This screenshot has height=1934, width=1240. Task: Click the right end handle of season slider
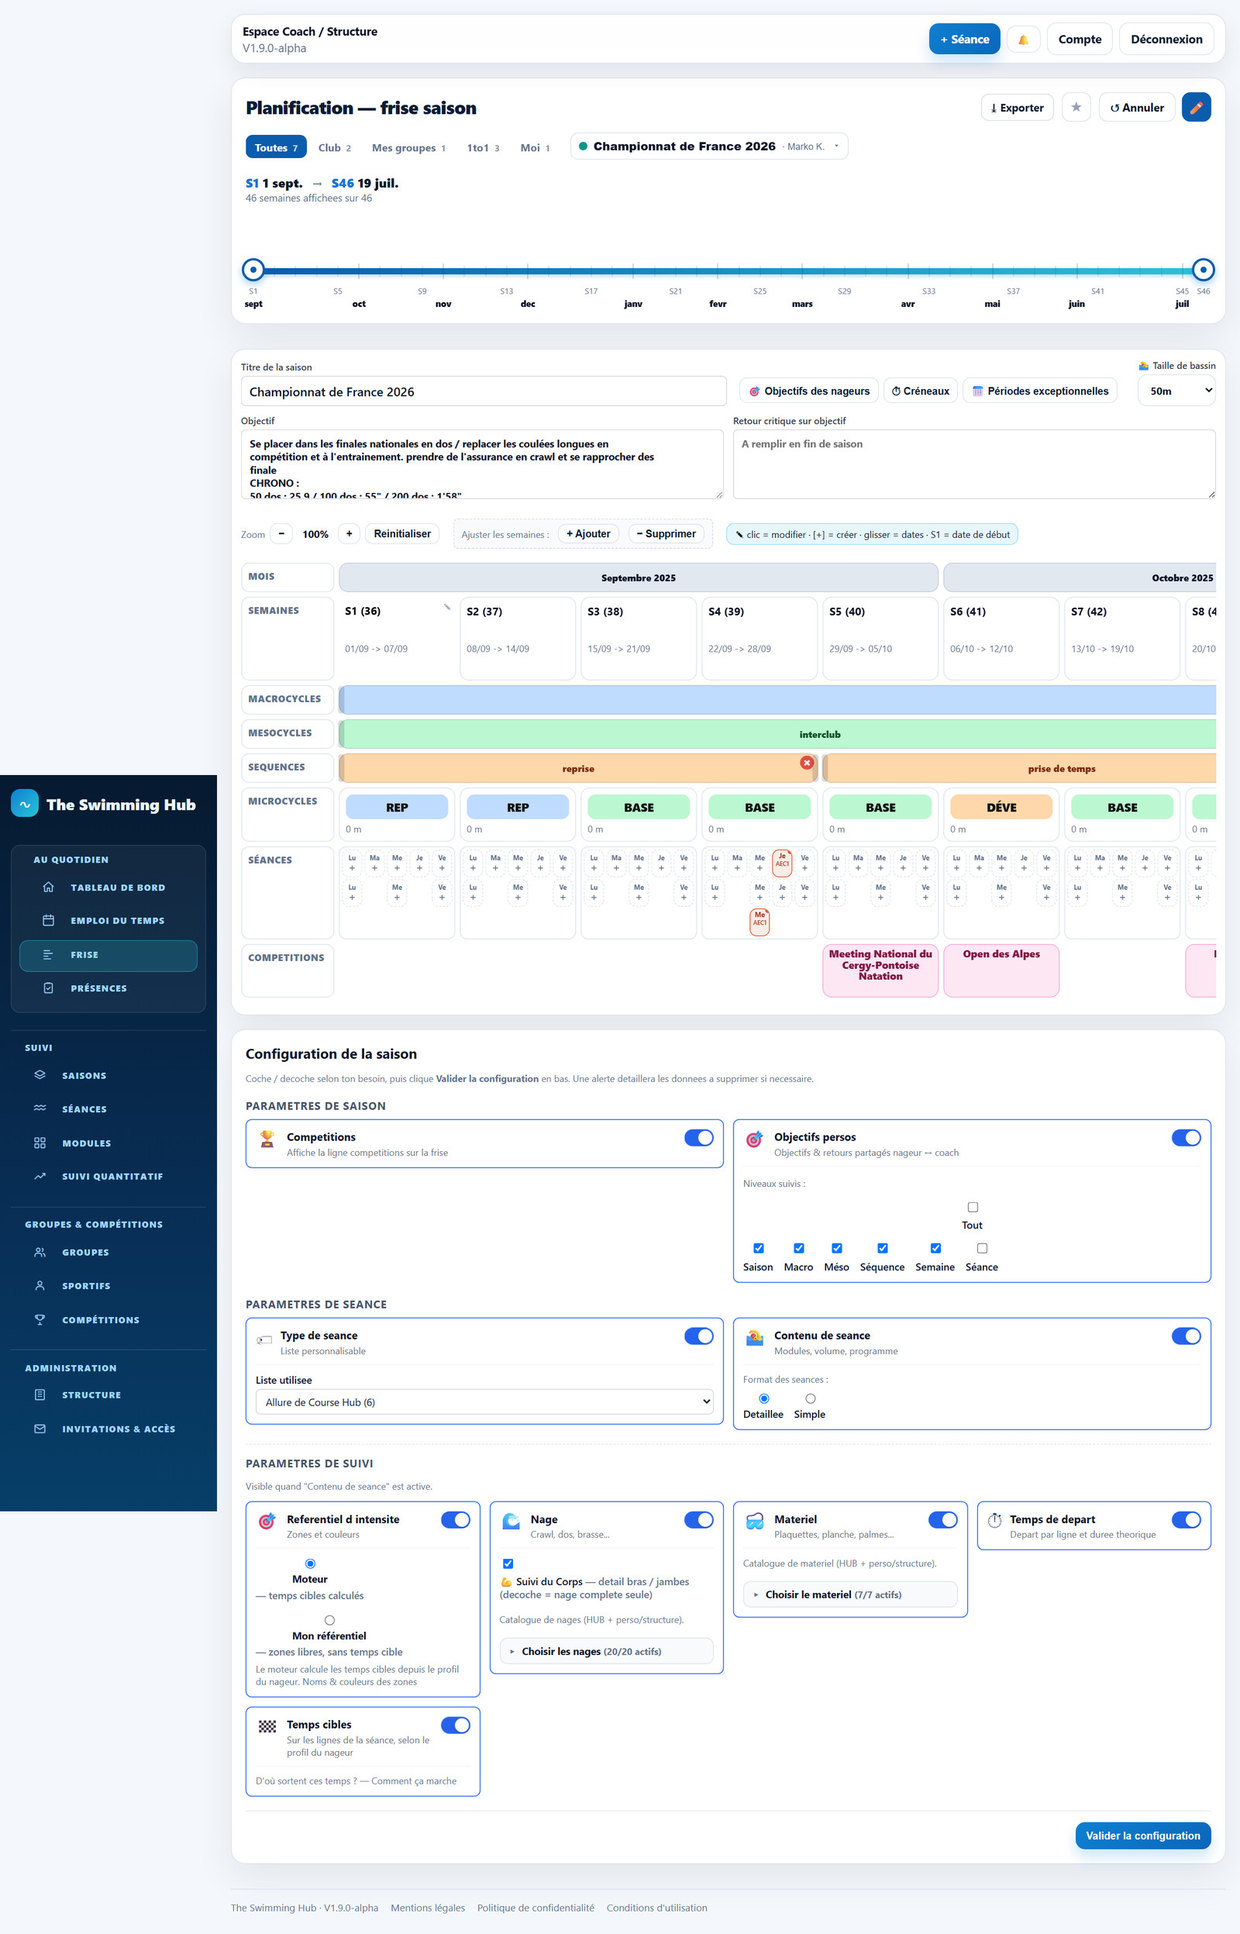(1204, 270)
